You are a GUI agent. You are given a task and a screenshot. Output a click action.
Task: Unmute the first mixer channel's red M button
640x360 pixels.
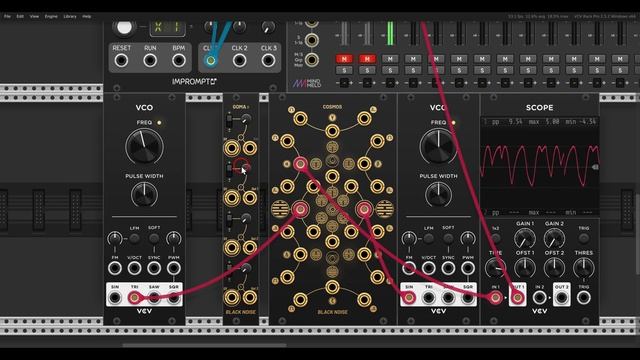tap(344, 59)
